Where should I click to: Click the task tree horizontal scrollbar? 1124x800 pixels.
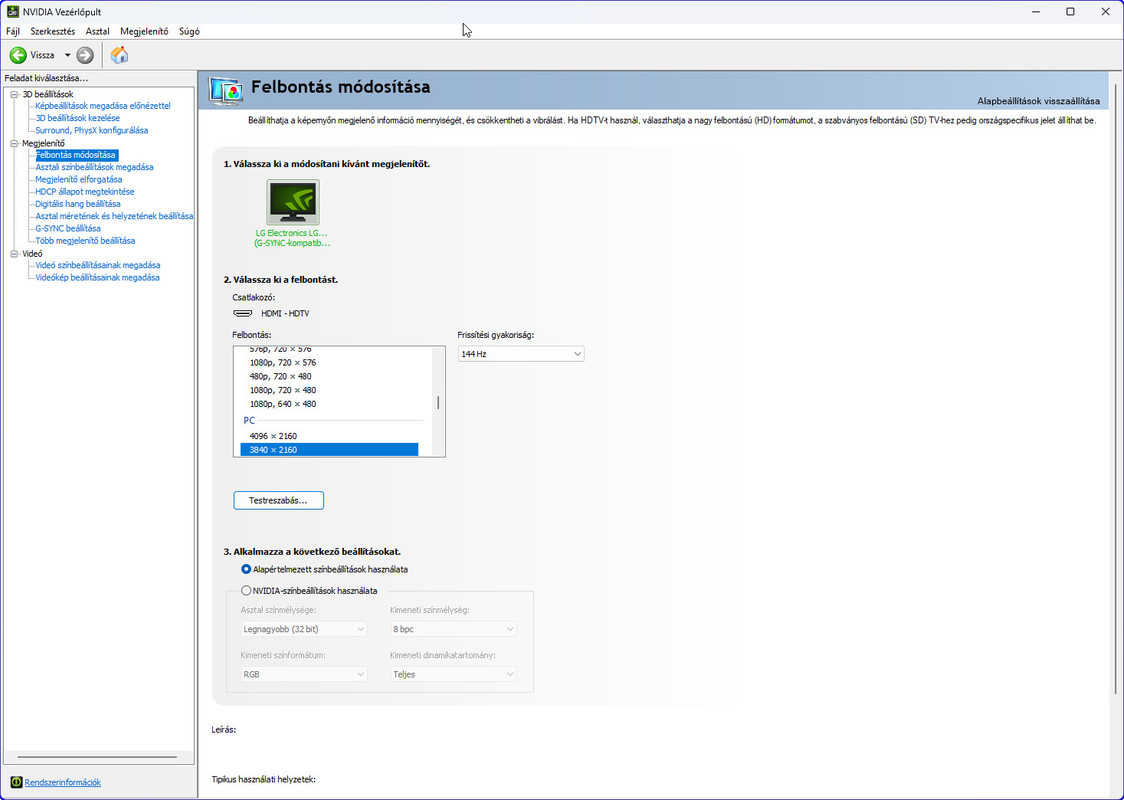click(97, 757)
